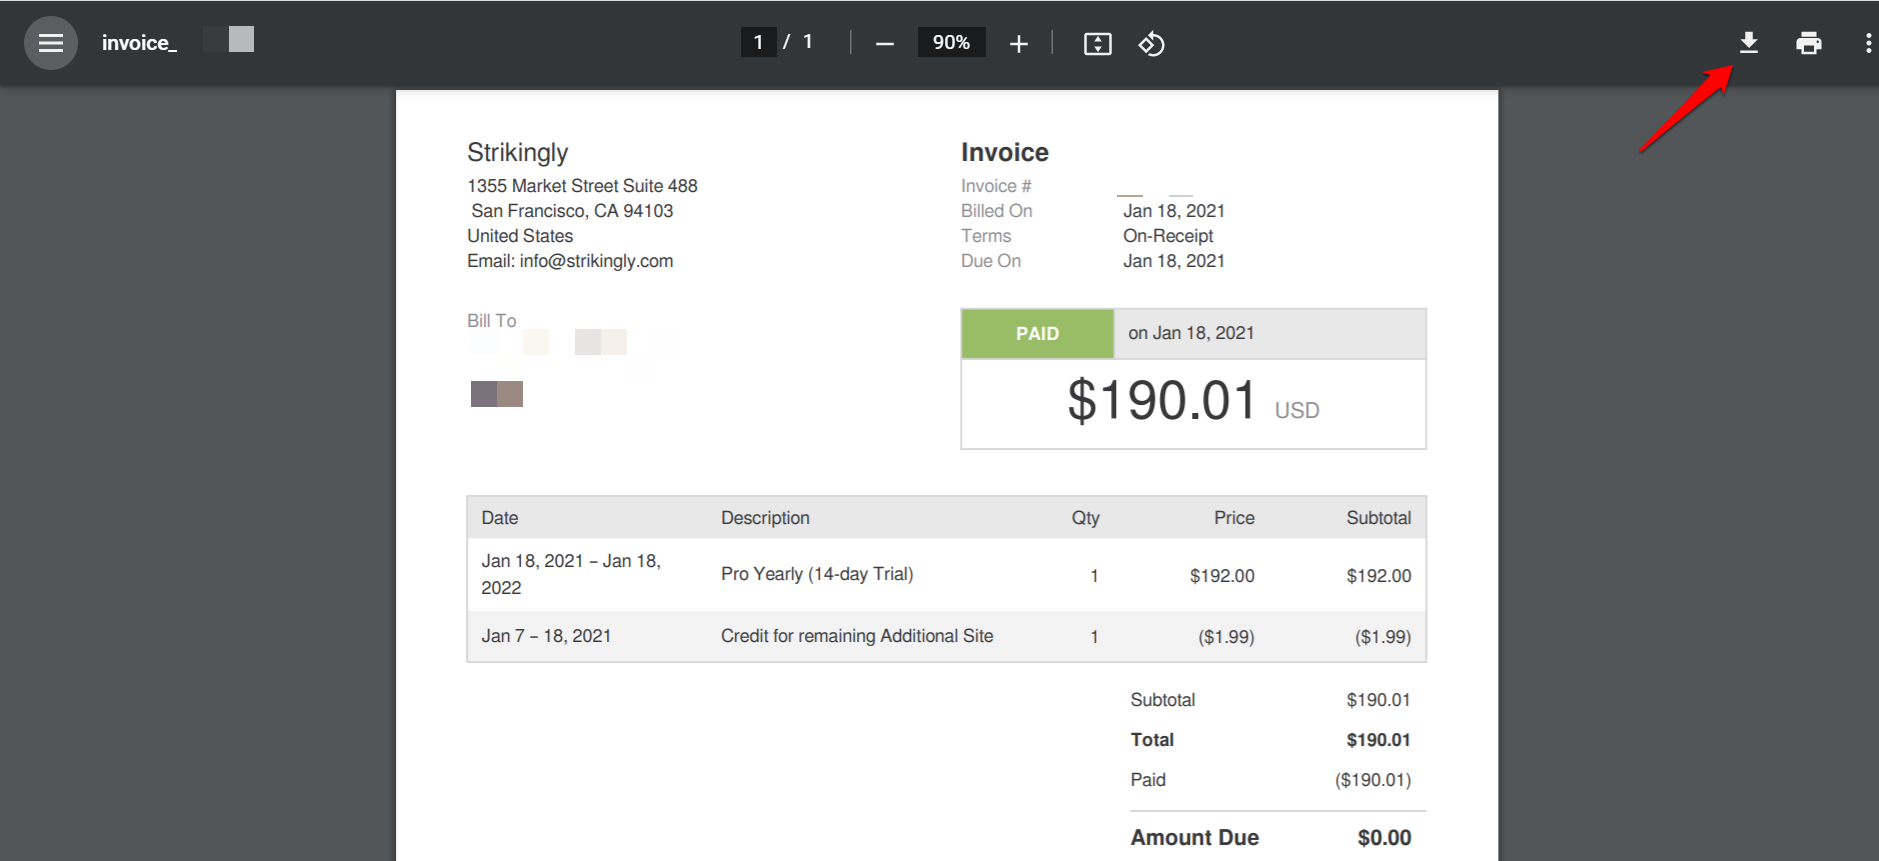Select the Terms label
This screenshot has height=861, width=1879.
(986, 236)
